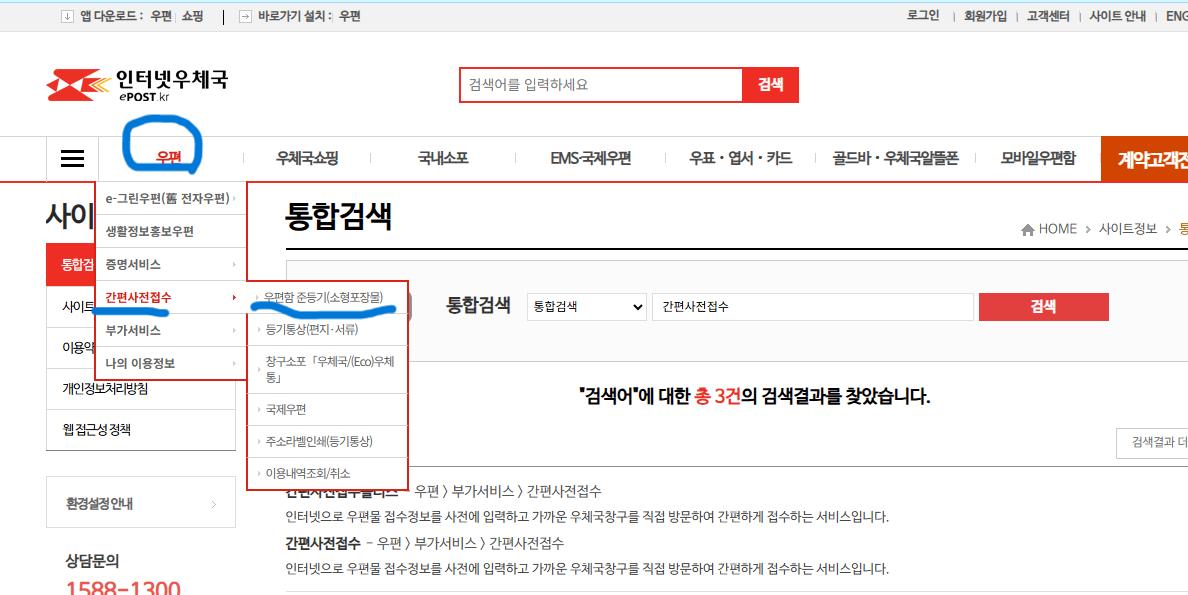Select 주소라벨인쇄(등기통상) submenu item
1188x595 pixels.
click(327, 441)
